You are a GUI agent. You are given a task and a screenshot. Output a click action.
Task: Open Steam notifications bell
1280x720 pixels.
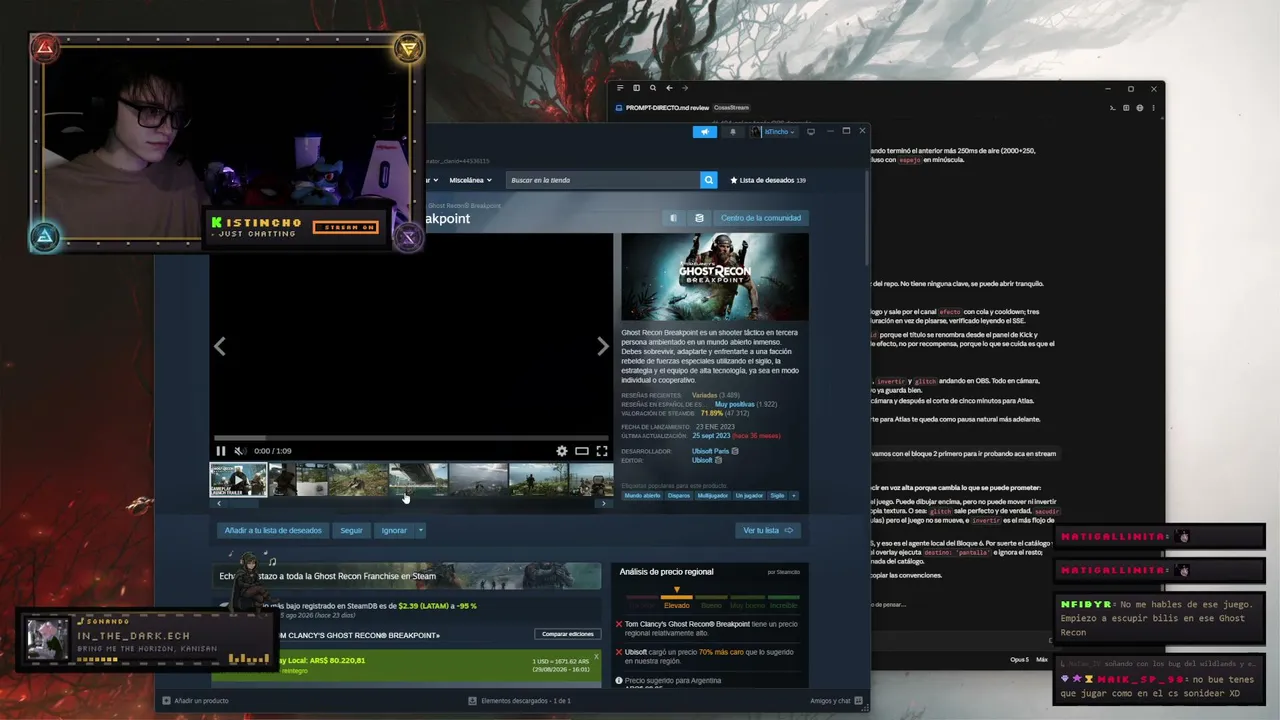click(x=732, y=131)
